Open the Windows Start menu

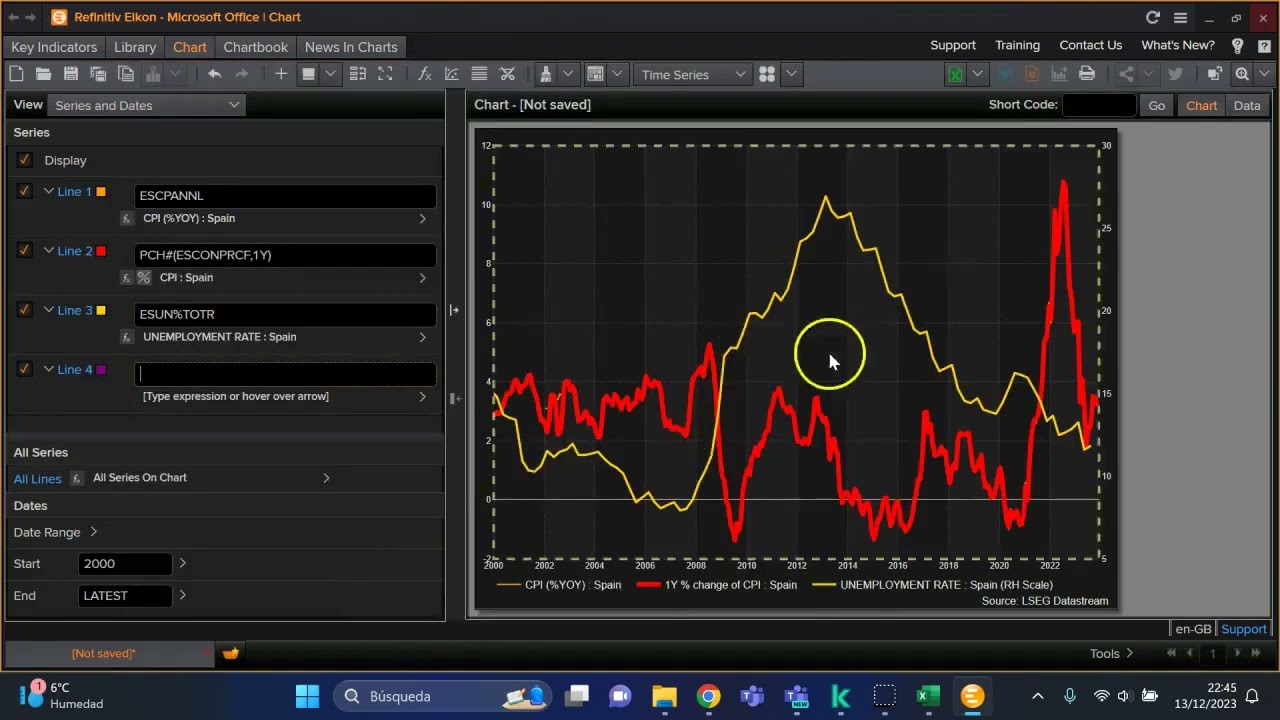tap(307, 696)
